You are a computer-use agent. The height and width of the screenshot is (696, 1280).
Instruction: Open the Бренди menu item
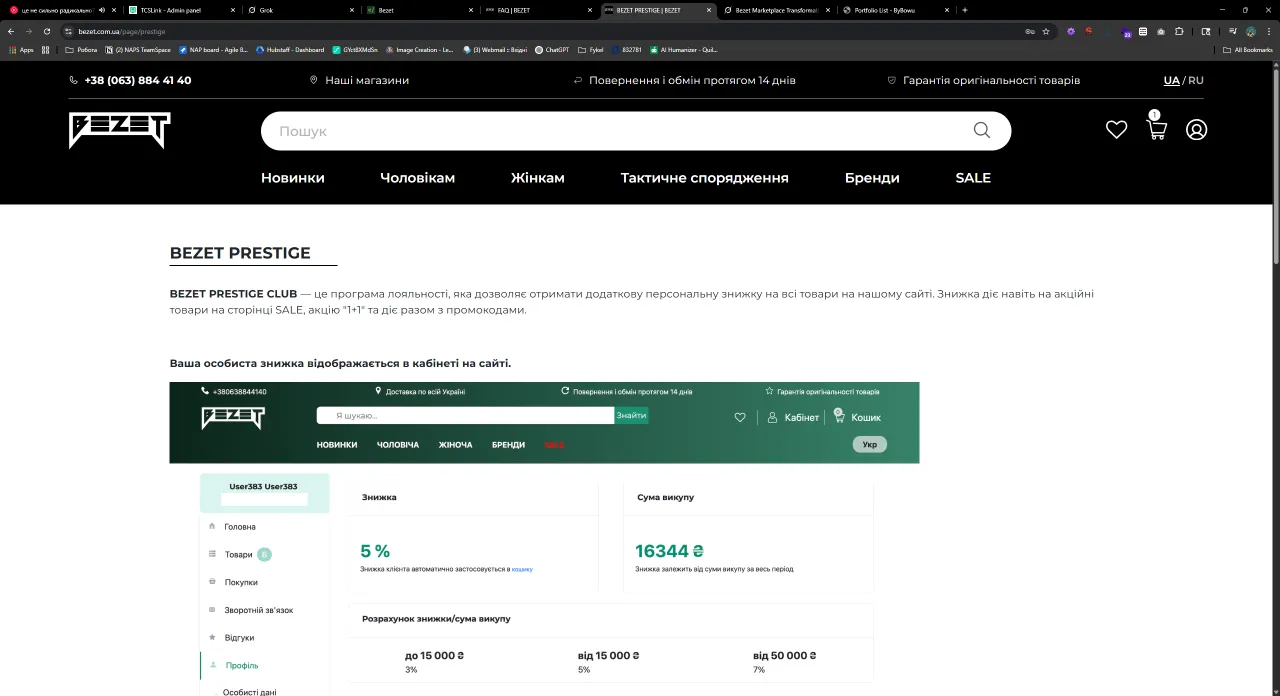coord(872,178)
